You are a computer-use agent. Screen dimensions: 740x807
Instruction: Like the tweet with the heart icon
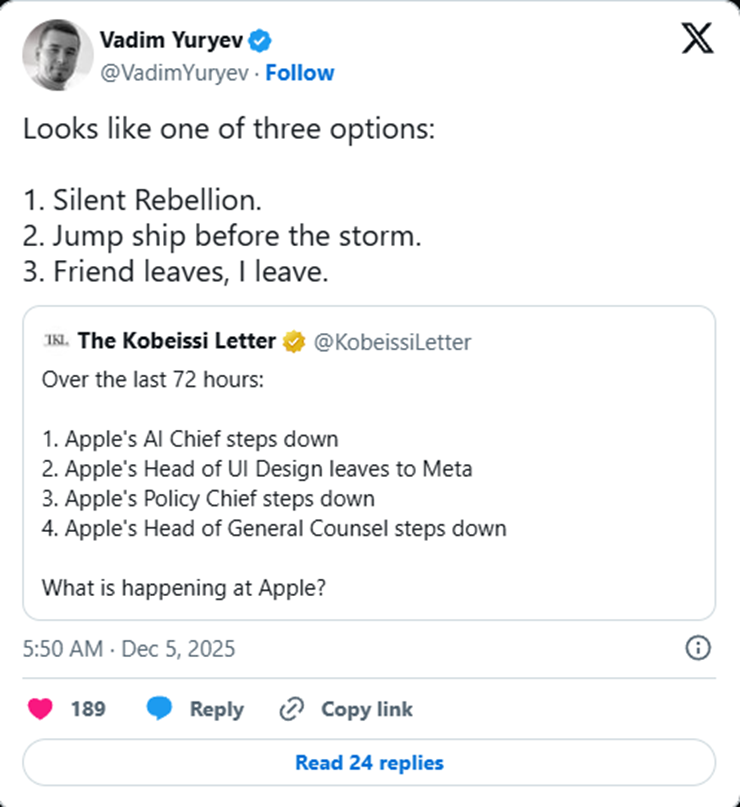40,709
